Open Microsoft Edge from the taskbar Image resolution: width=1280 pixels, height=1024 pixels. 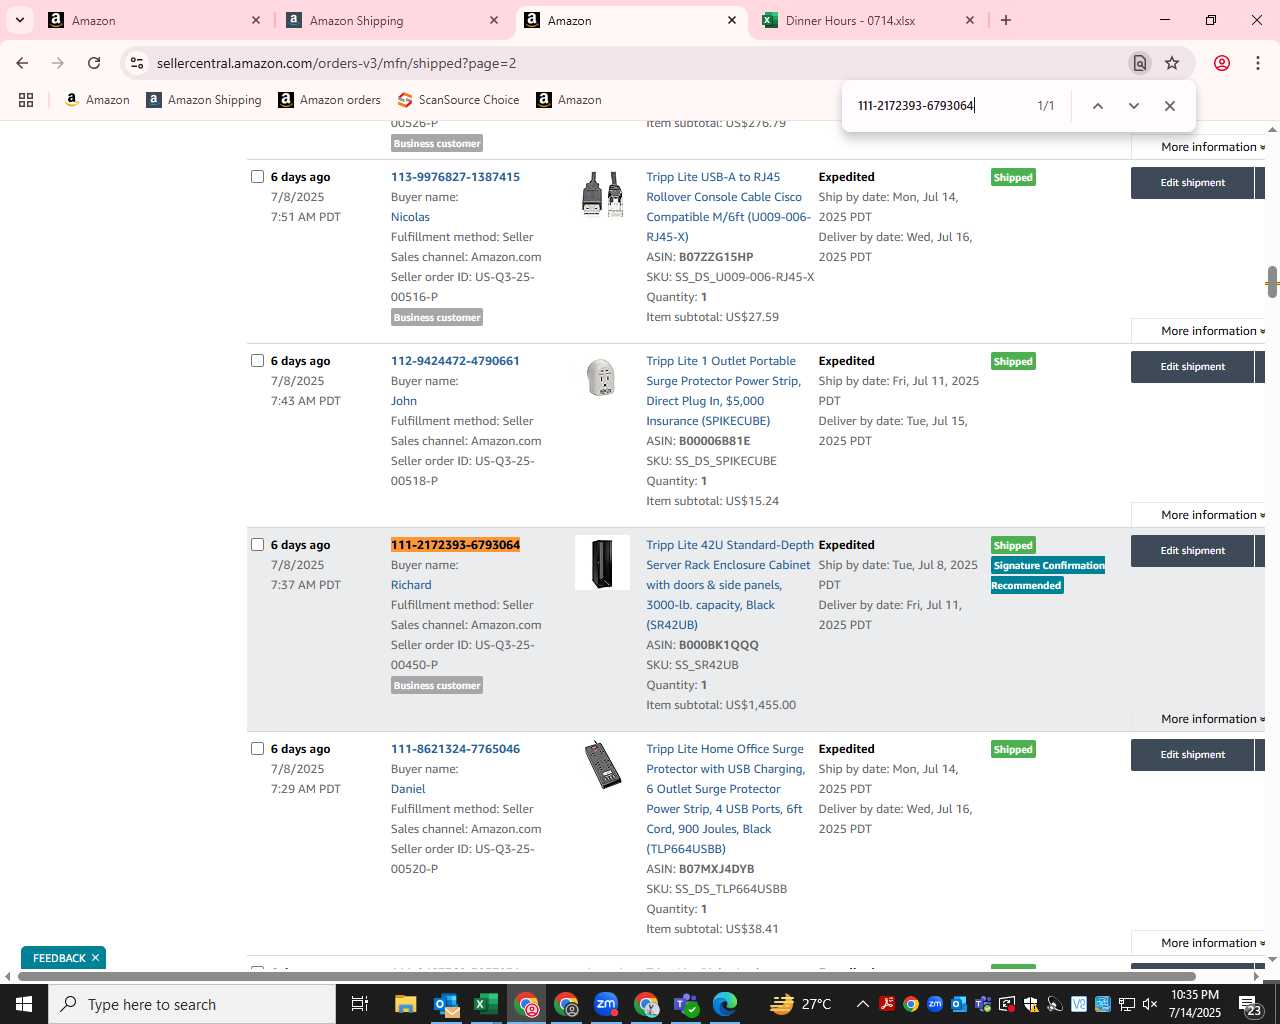pos(725,1004)
